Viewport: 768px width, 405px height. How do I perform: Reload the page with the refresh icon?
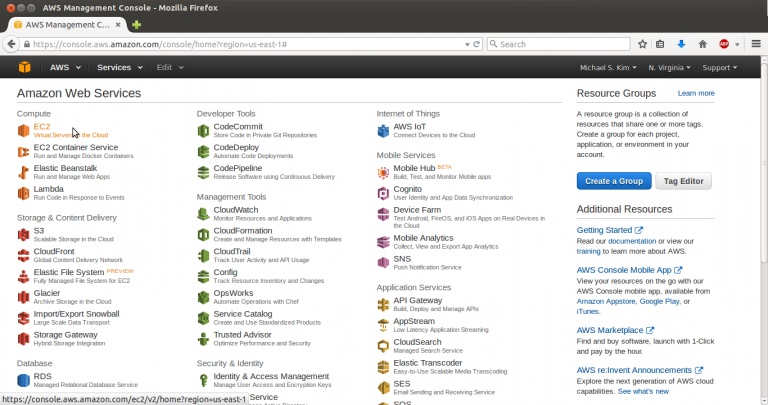tap(476, 44)
